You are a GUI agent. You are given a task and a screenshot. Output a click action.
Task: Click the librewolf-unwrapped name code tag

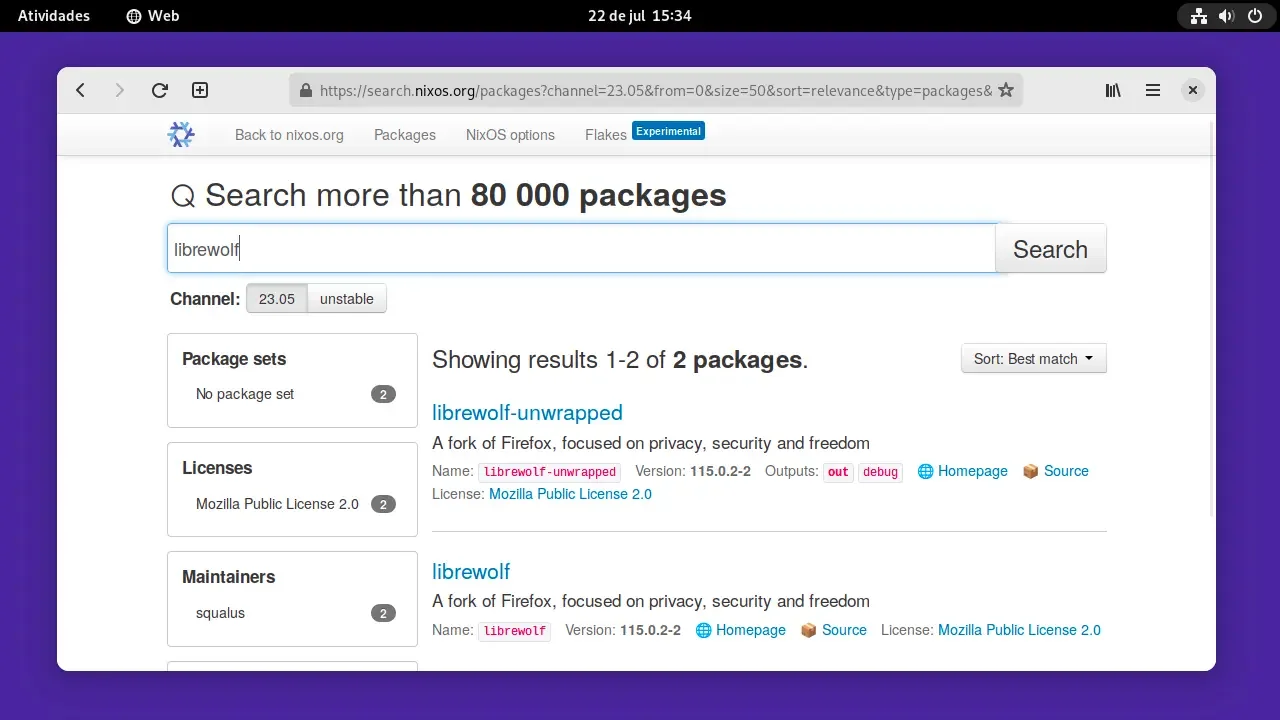click(550, 472)
